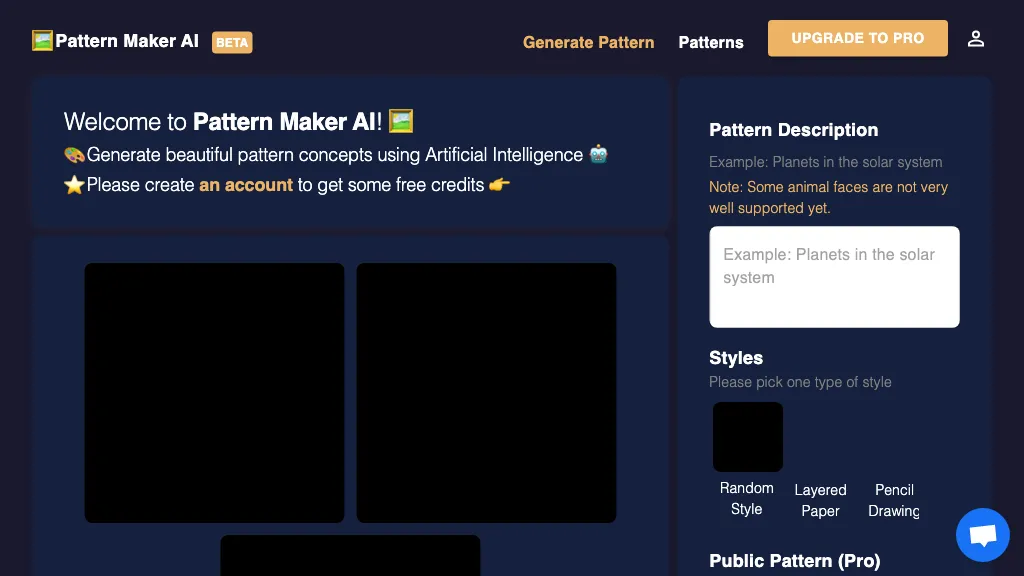The image size is (1024, 576).
Task: Switch to the Patterns page
Action: pyautogui.click(x=711, y=42)
